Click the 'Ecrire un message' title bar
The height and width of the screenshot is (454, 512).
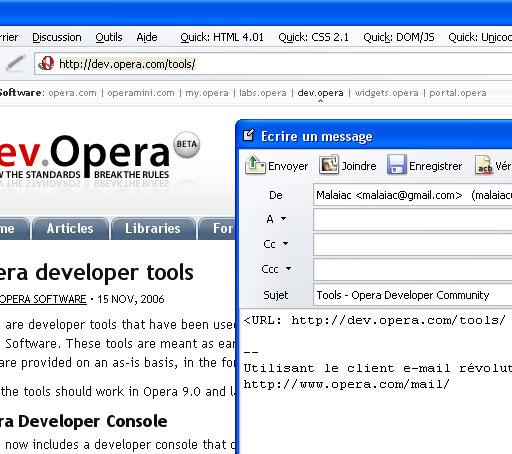375,136
